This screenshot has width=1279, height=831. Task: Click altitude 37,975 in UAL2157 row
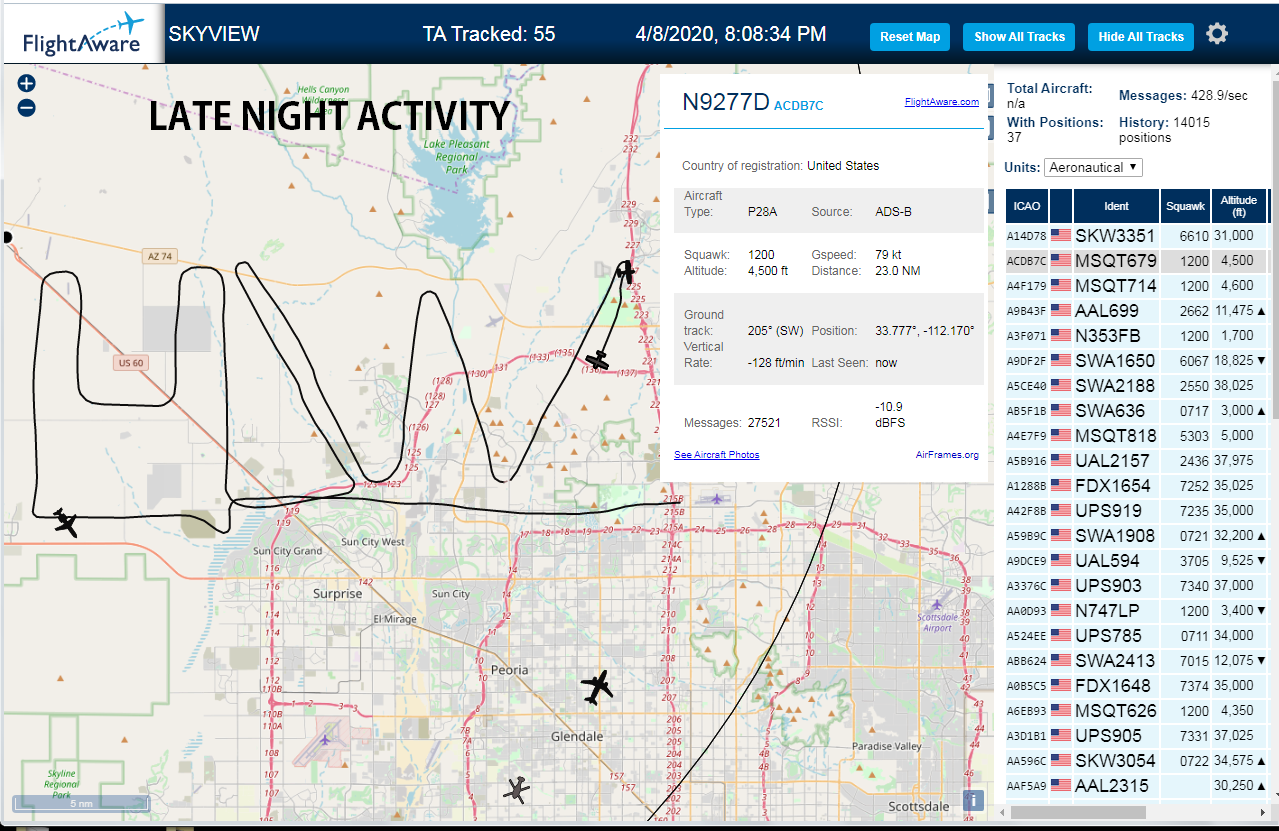pos(1233,461)
